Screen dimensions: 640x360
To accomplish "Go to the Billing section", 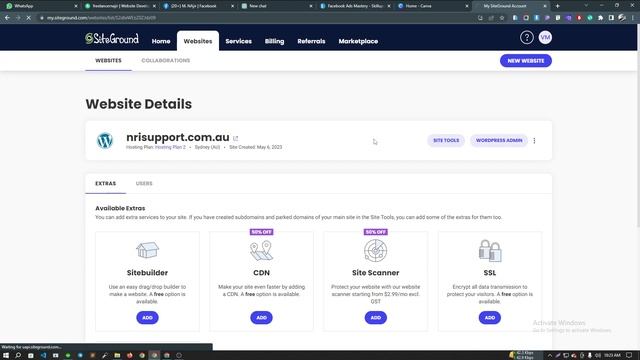I will pyautogui.click(x=274, y=41).
